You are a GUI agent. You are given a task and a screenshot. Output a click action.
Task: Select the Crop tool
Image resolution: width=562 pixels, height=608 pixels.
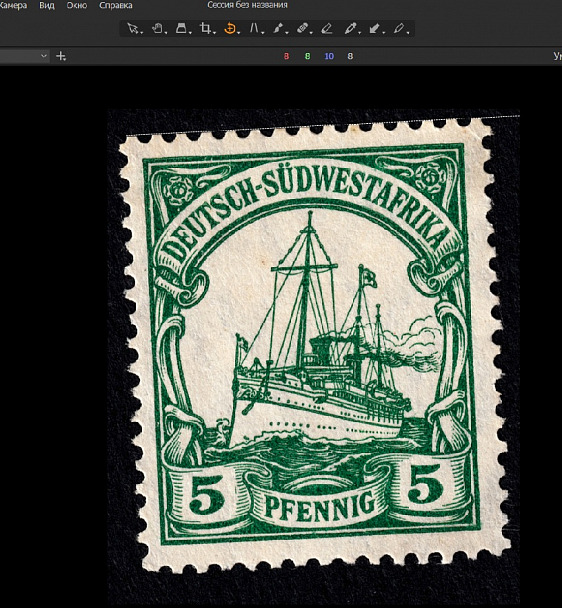coord(205,29)
